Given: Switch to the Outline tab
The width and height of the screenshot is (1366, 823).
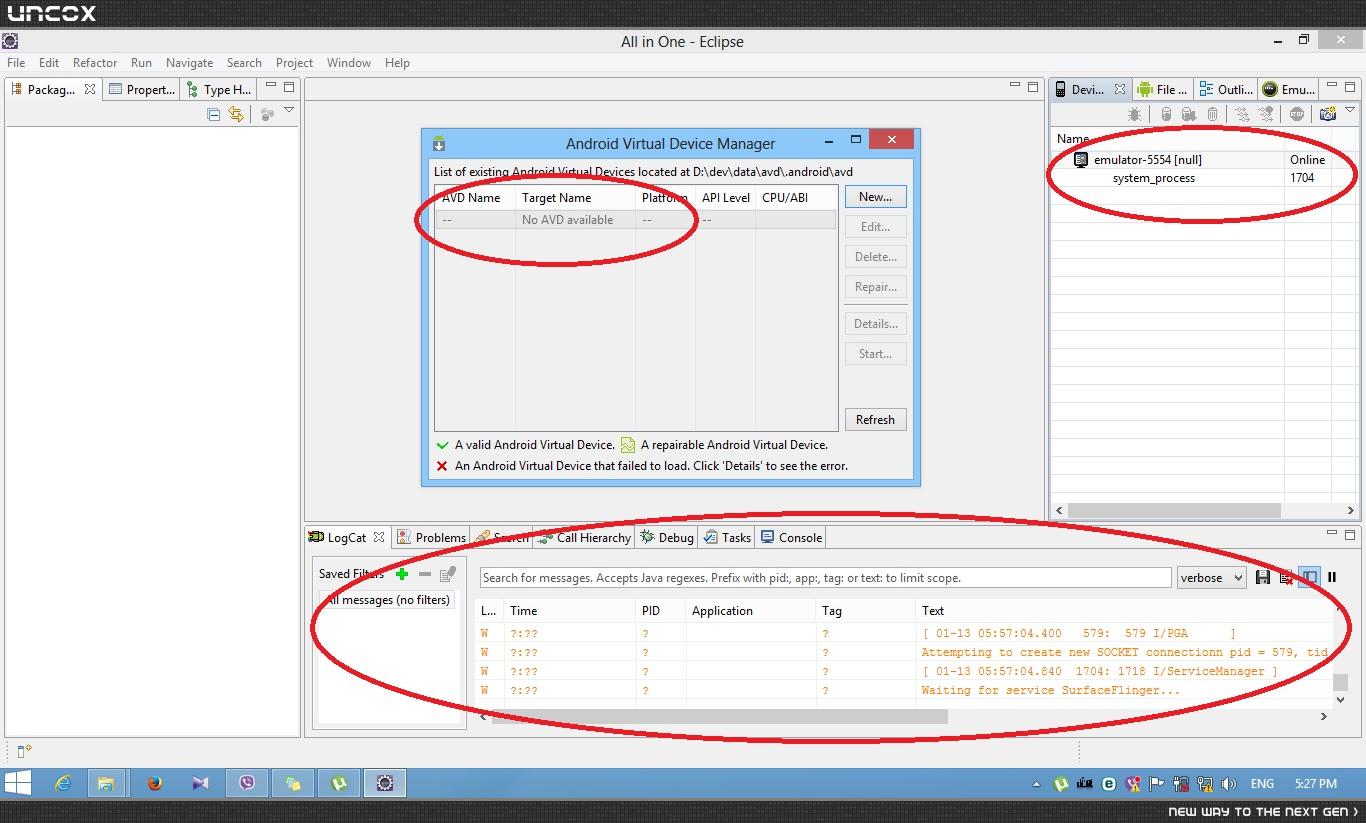Looking at the screenshot, I should [1225, 90].
